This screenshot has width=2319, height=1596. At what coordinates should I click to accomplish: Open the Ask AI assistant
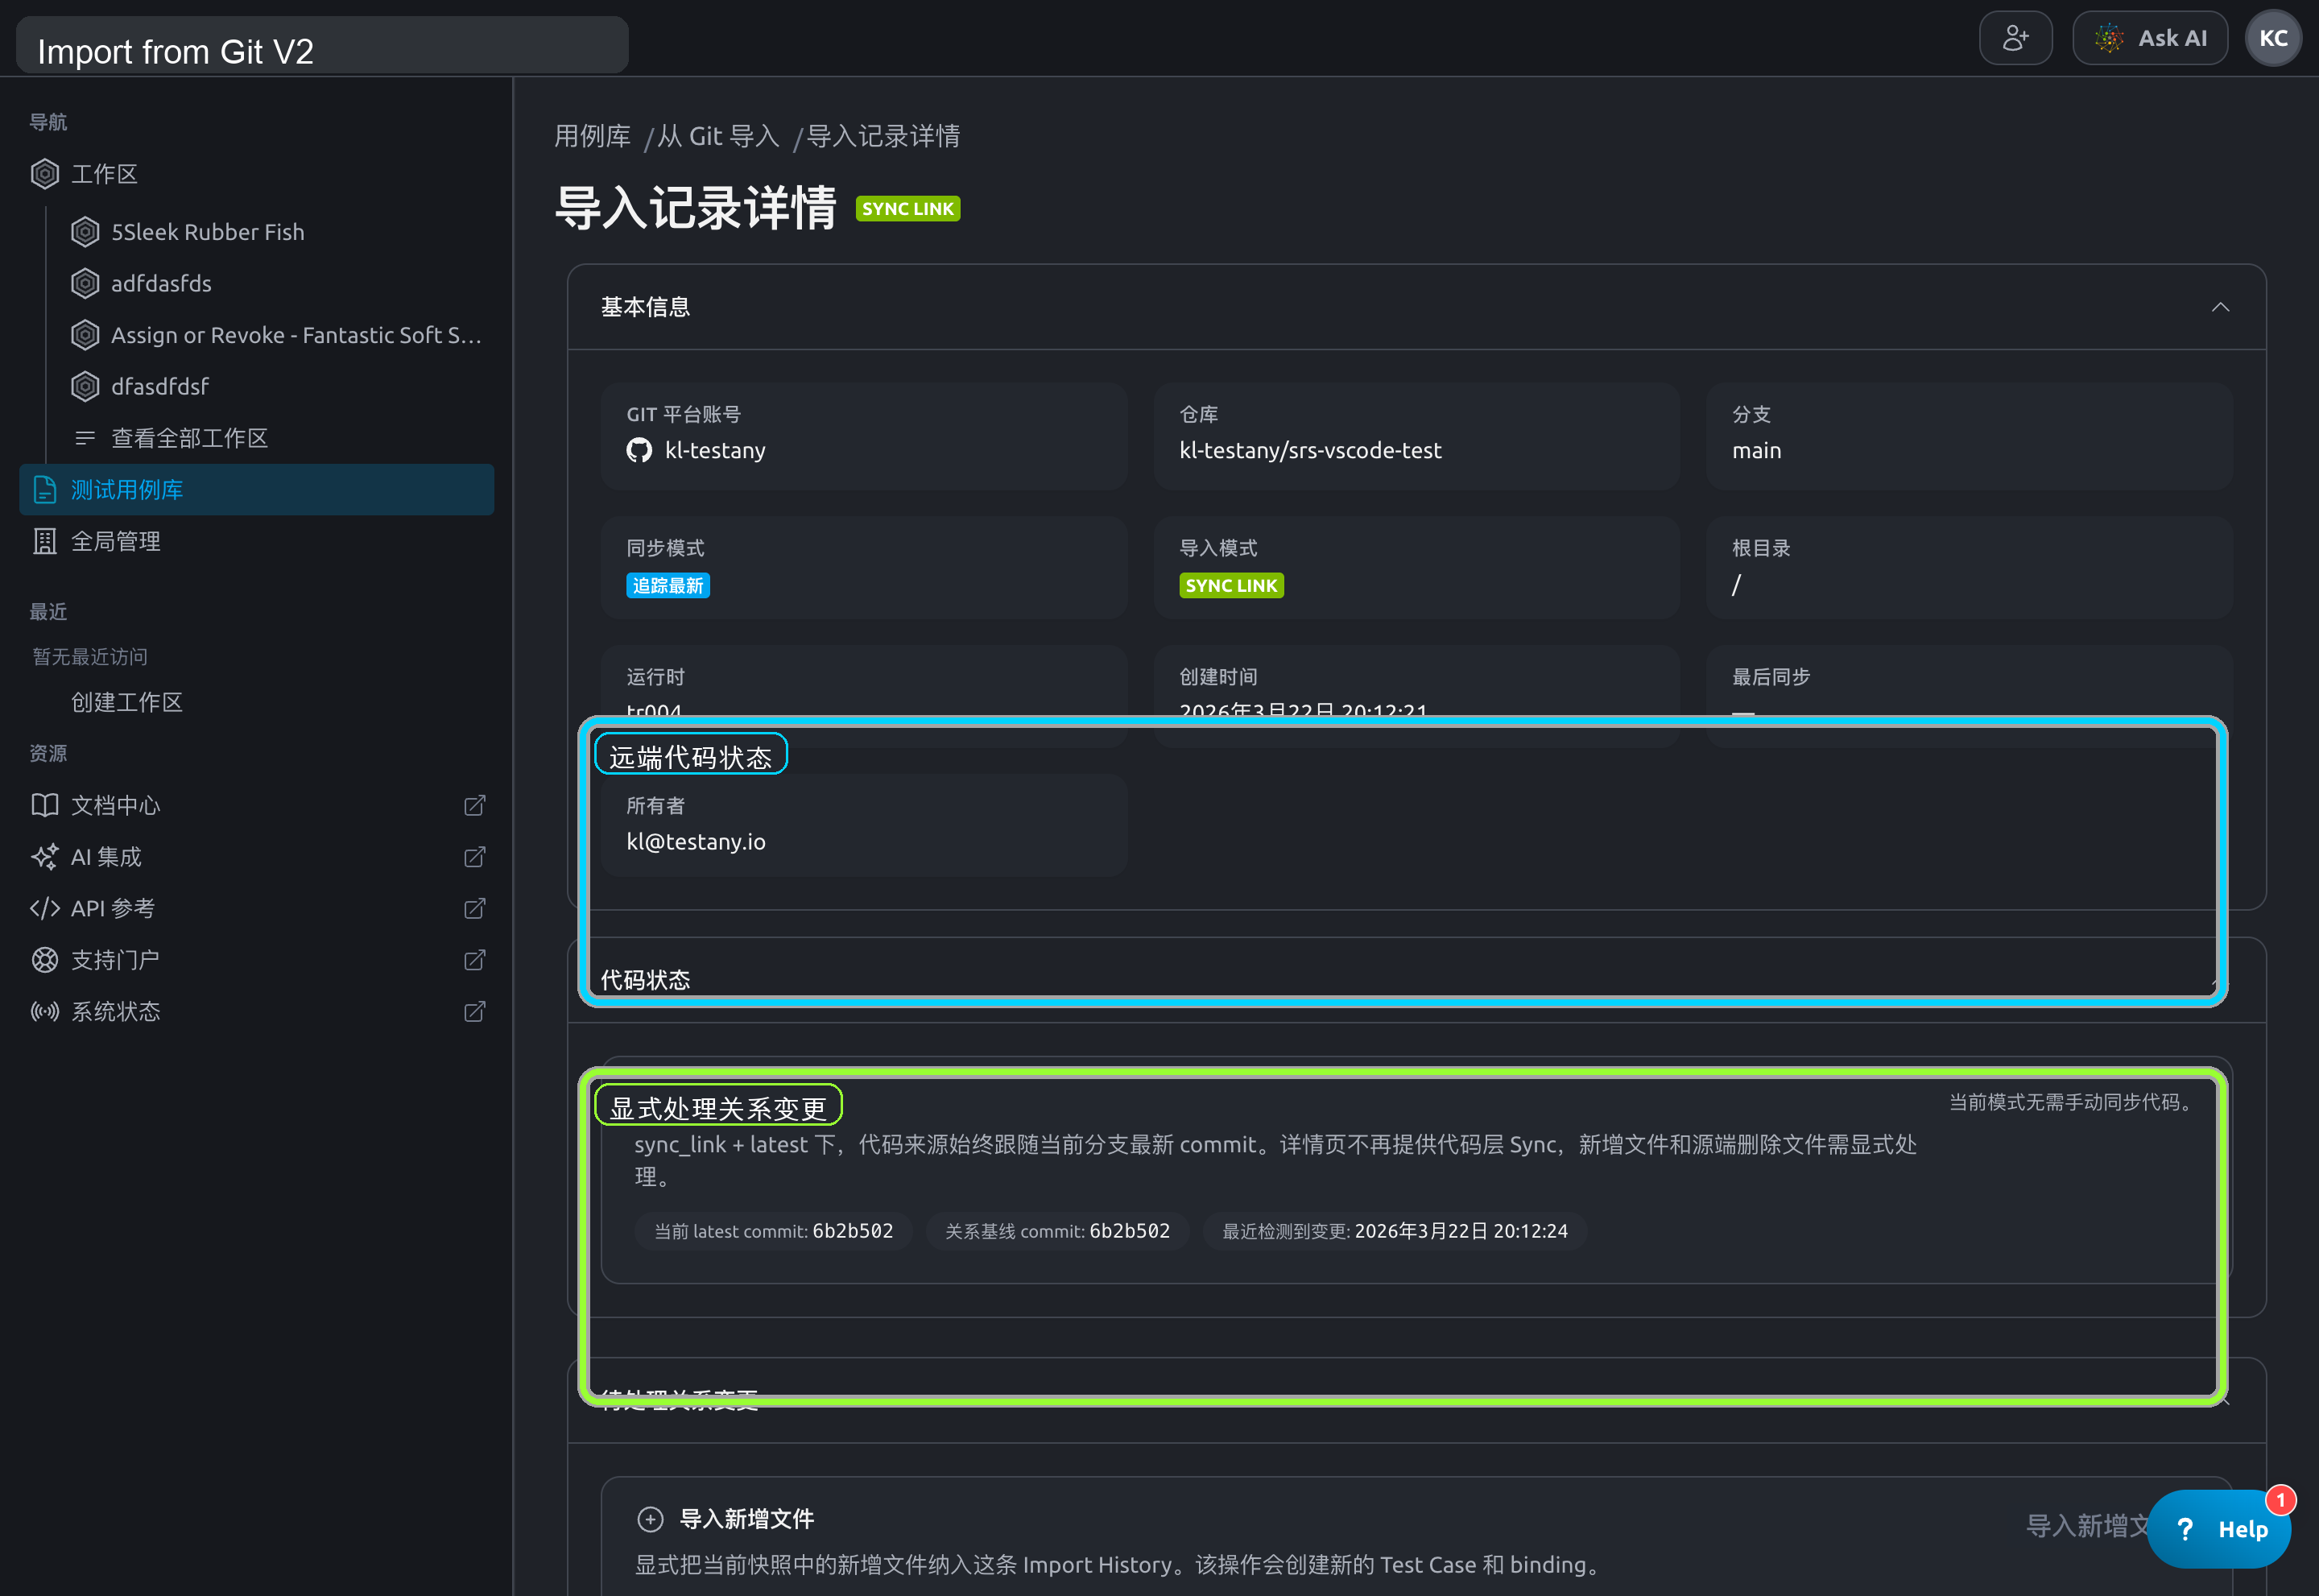(x=2149, y=38)
